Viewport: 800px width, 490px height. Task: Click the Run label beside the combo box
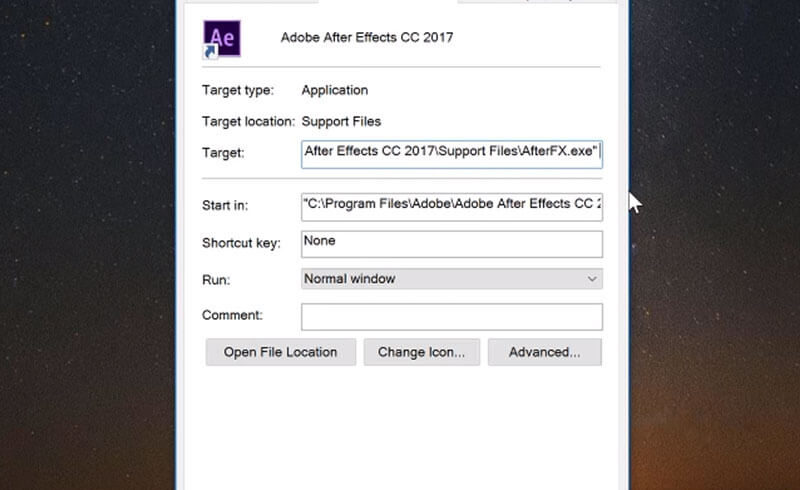coord(216,280)
